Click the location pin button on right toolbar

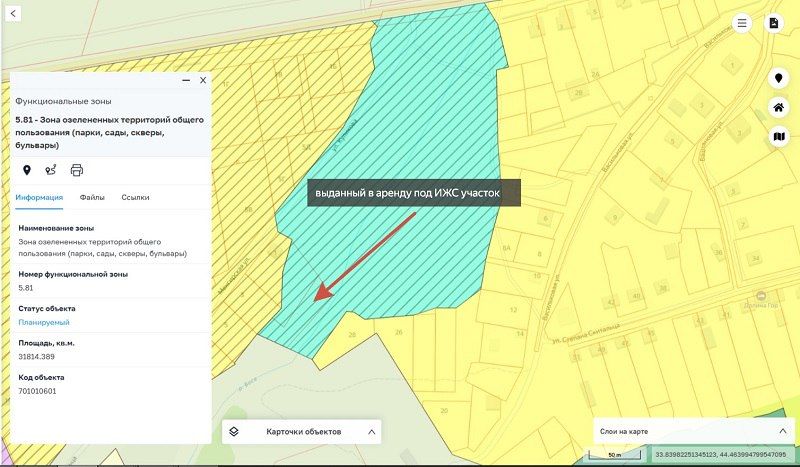click(x=778, y=79)
